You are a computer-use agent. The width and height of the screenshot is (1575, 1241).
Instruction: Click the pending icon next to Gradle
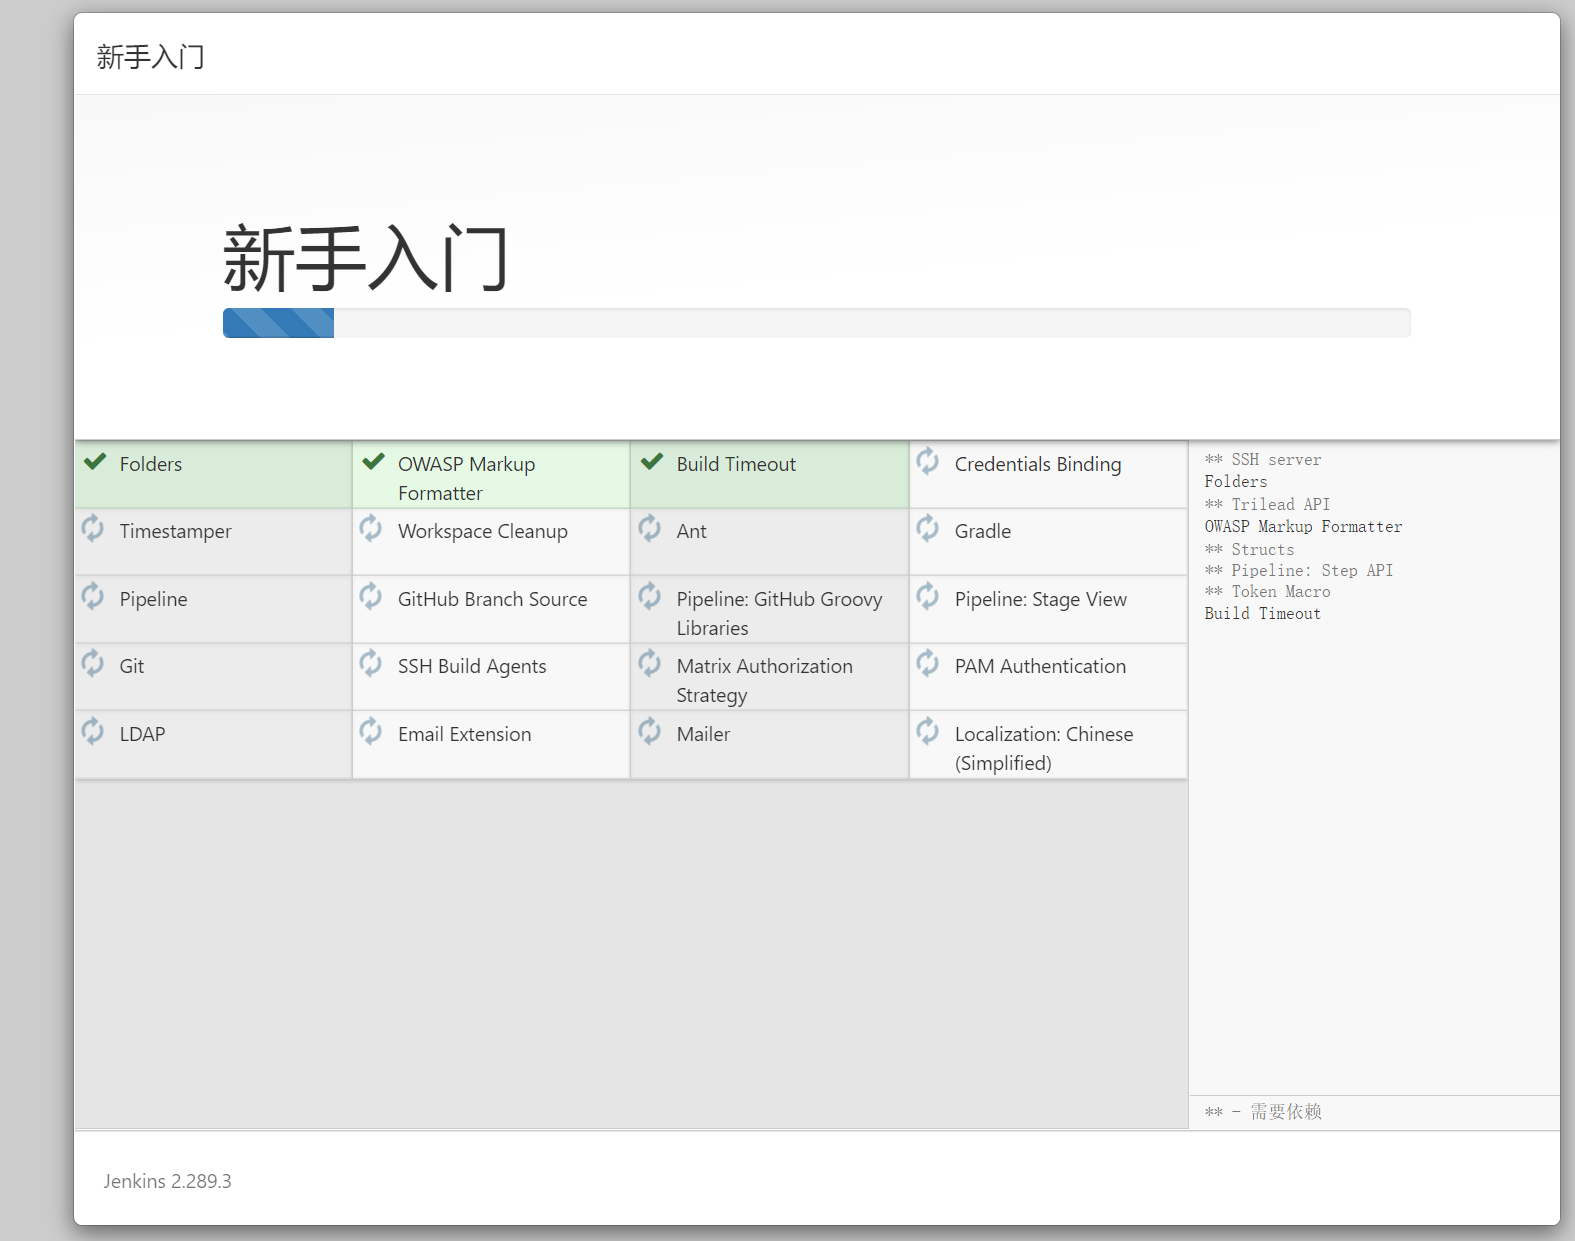928,528
